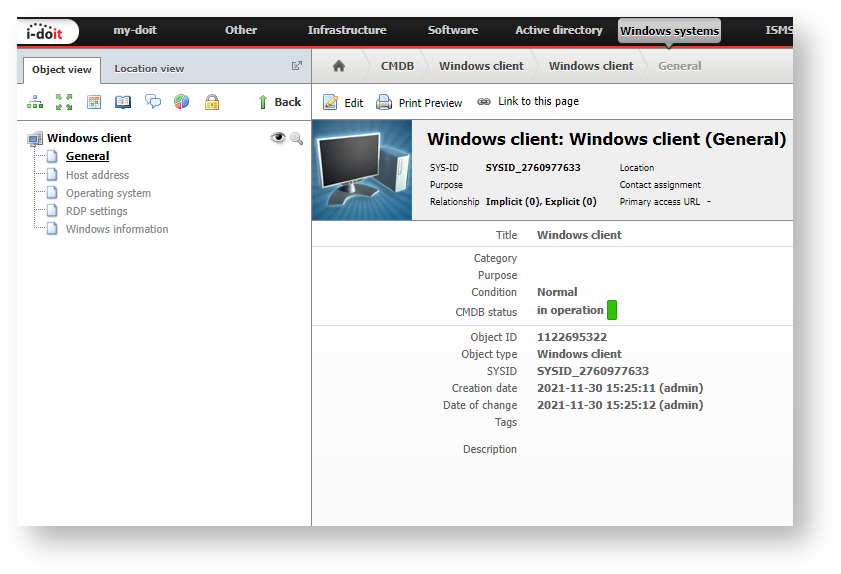This screenshot has height=574, width=841.
Task: Go to home via the breadcrumb house icon
Action: click(x=338, y=66)
